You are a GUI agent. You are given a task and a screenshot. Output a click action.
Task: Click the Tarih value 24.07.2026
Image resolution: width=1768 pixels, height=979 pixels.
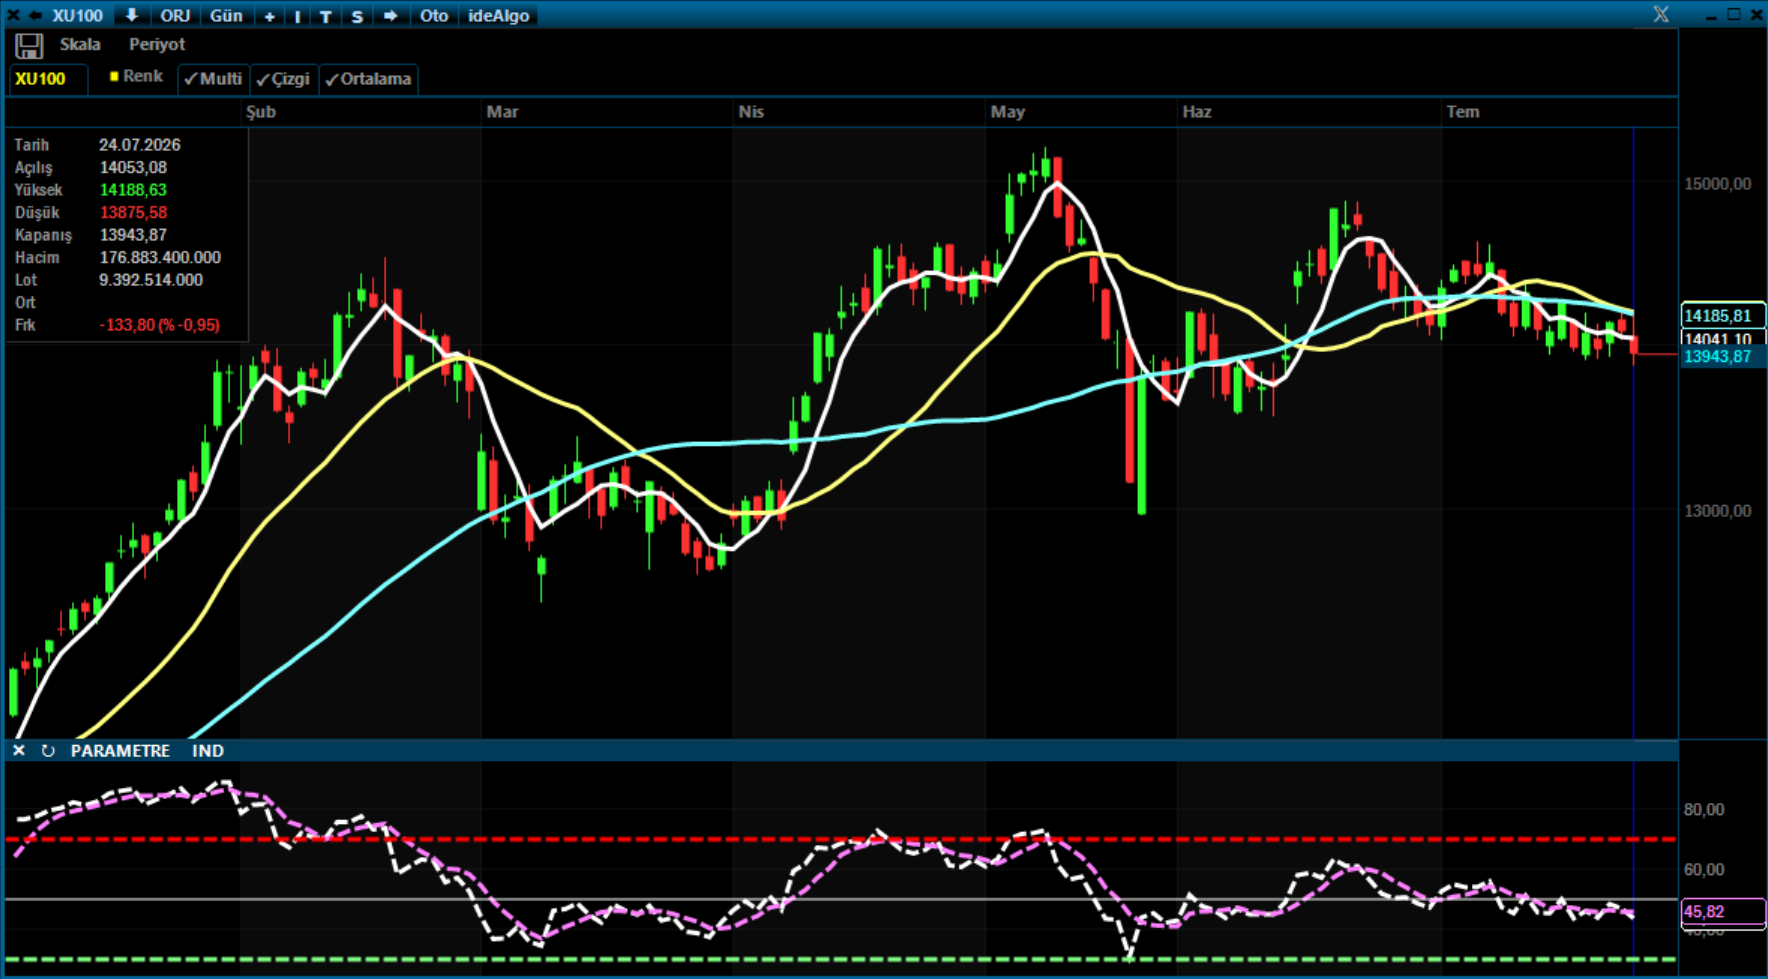140,145
